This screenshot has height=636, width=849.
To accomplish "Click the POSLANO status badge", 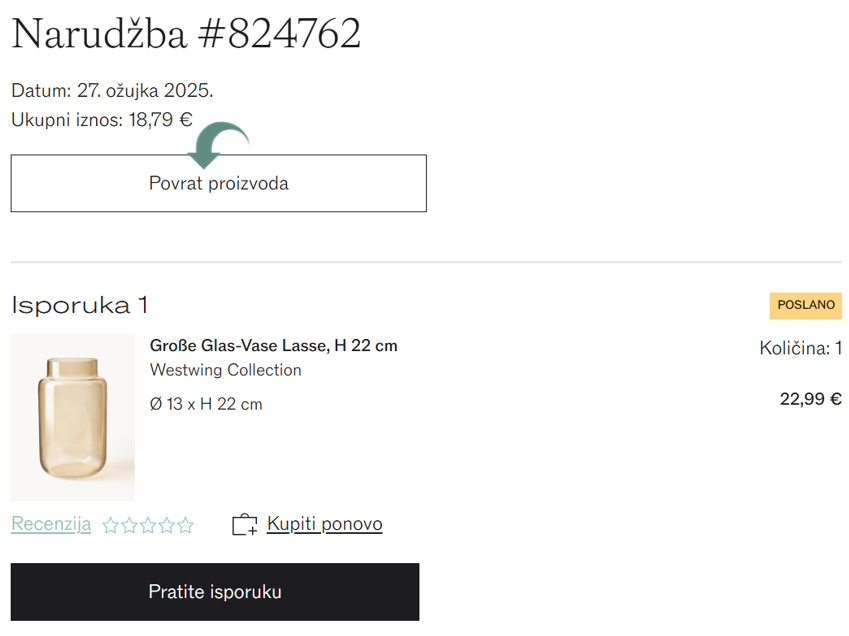I will (806, 305).
